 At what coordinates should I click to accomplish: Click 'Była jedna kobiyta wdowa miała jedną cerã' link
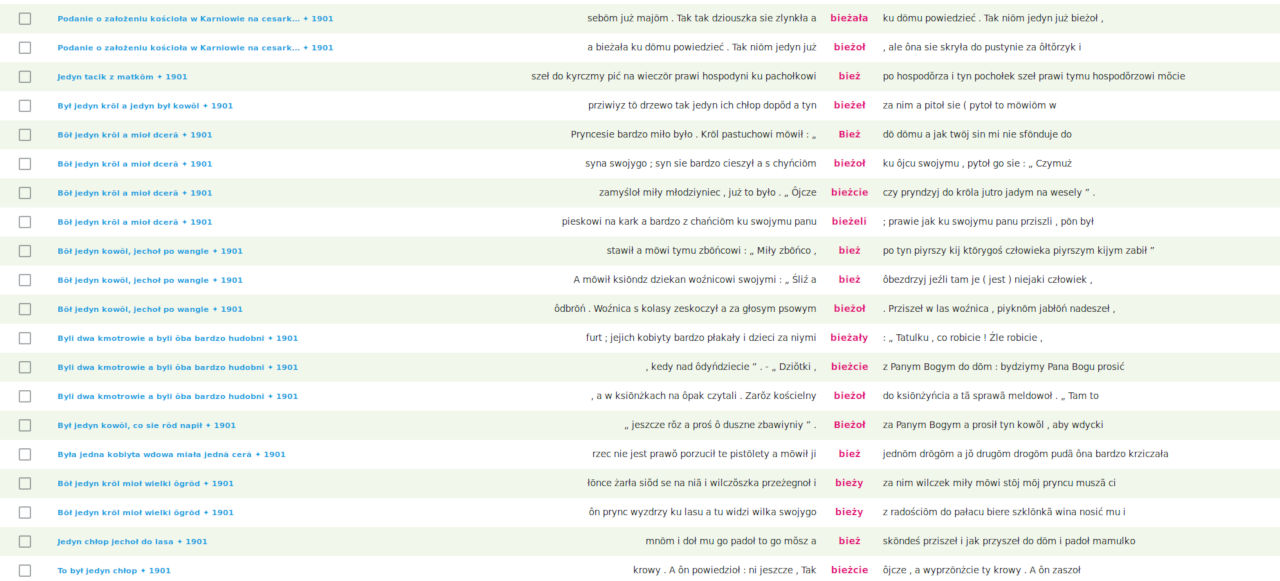171,455
